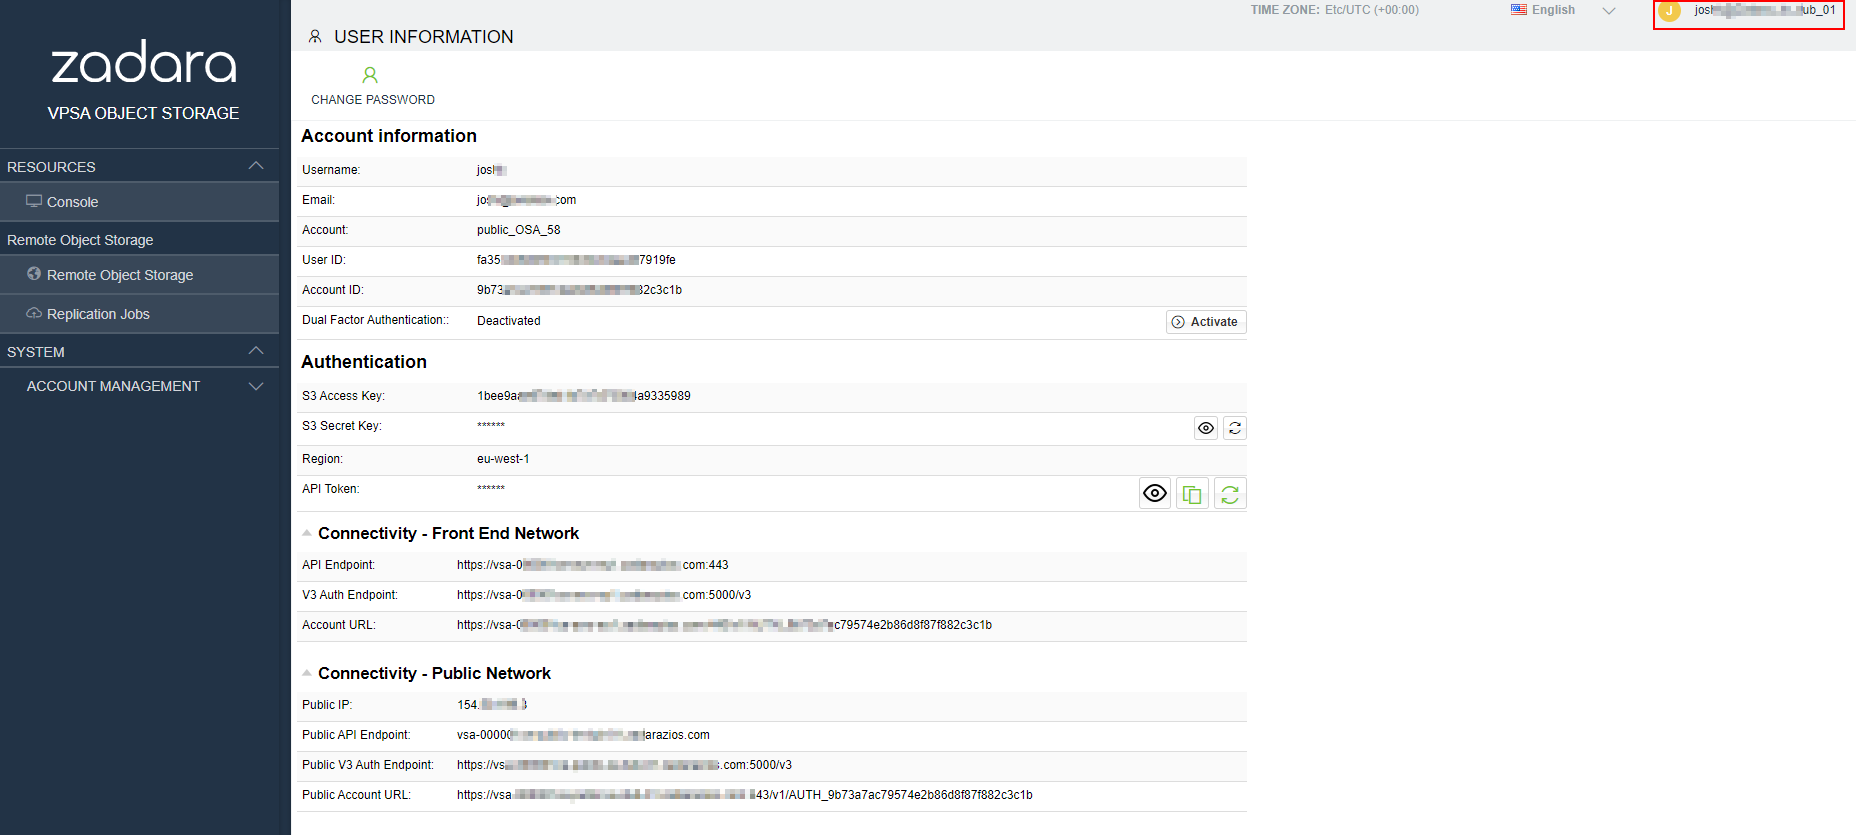Open the Change Password action
1856x835 pixels.
(x=372, y=86)
